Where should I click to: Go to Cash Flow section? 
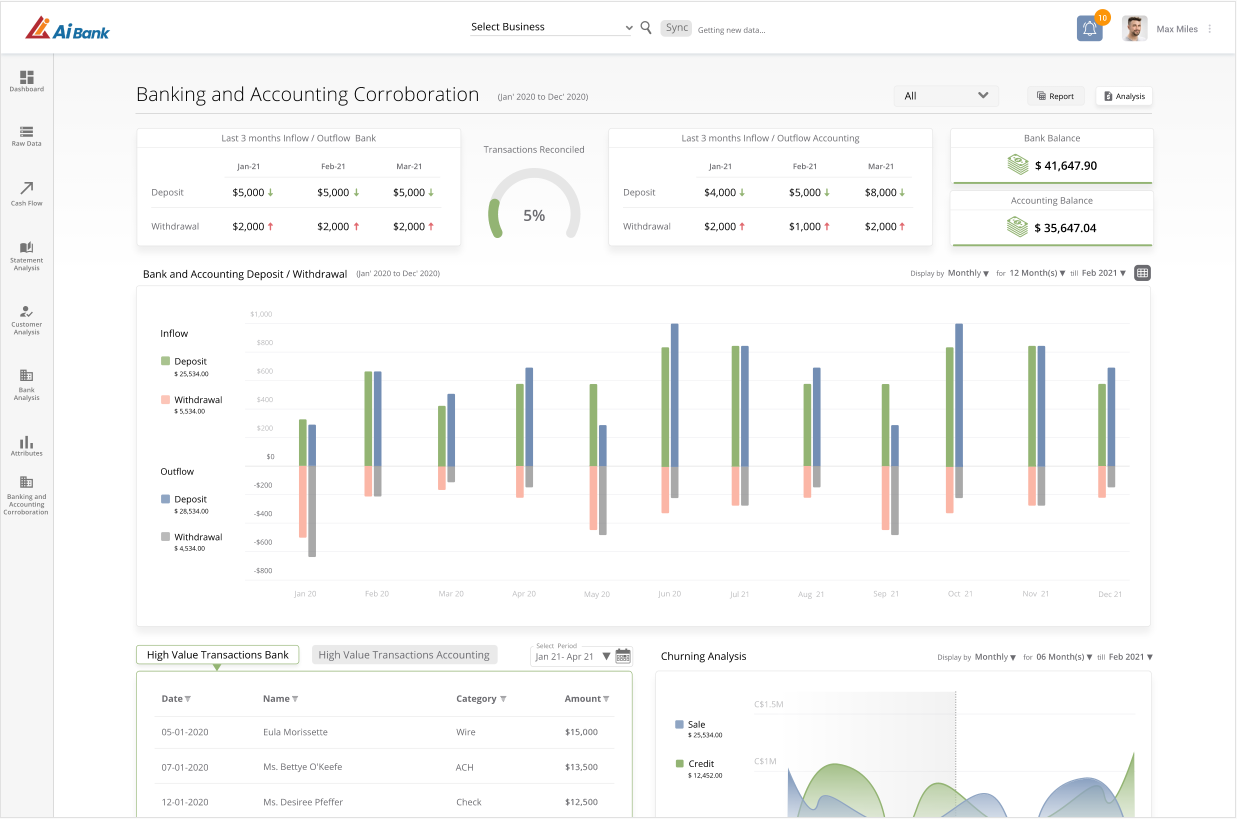(27, 188)
